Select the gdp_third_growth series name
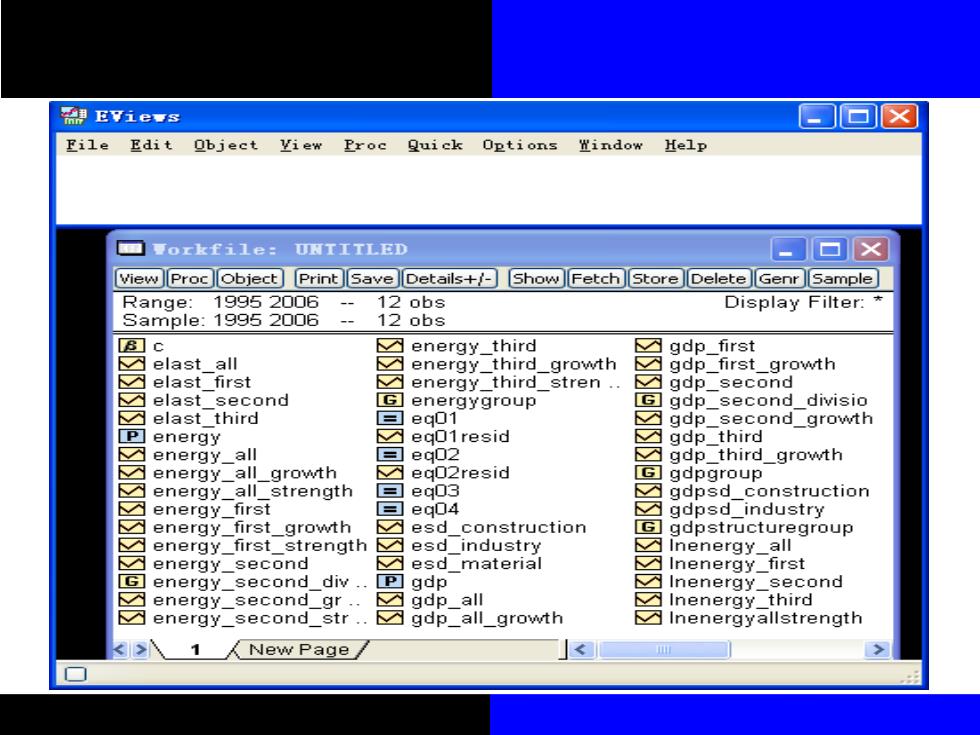This screenshot has height=735, width=980. [x=756, y=455]
